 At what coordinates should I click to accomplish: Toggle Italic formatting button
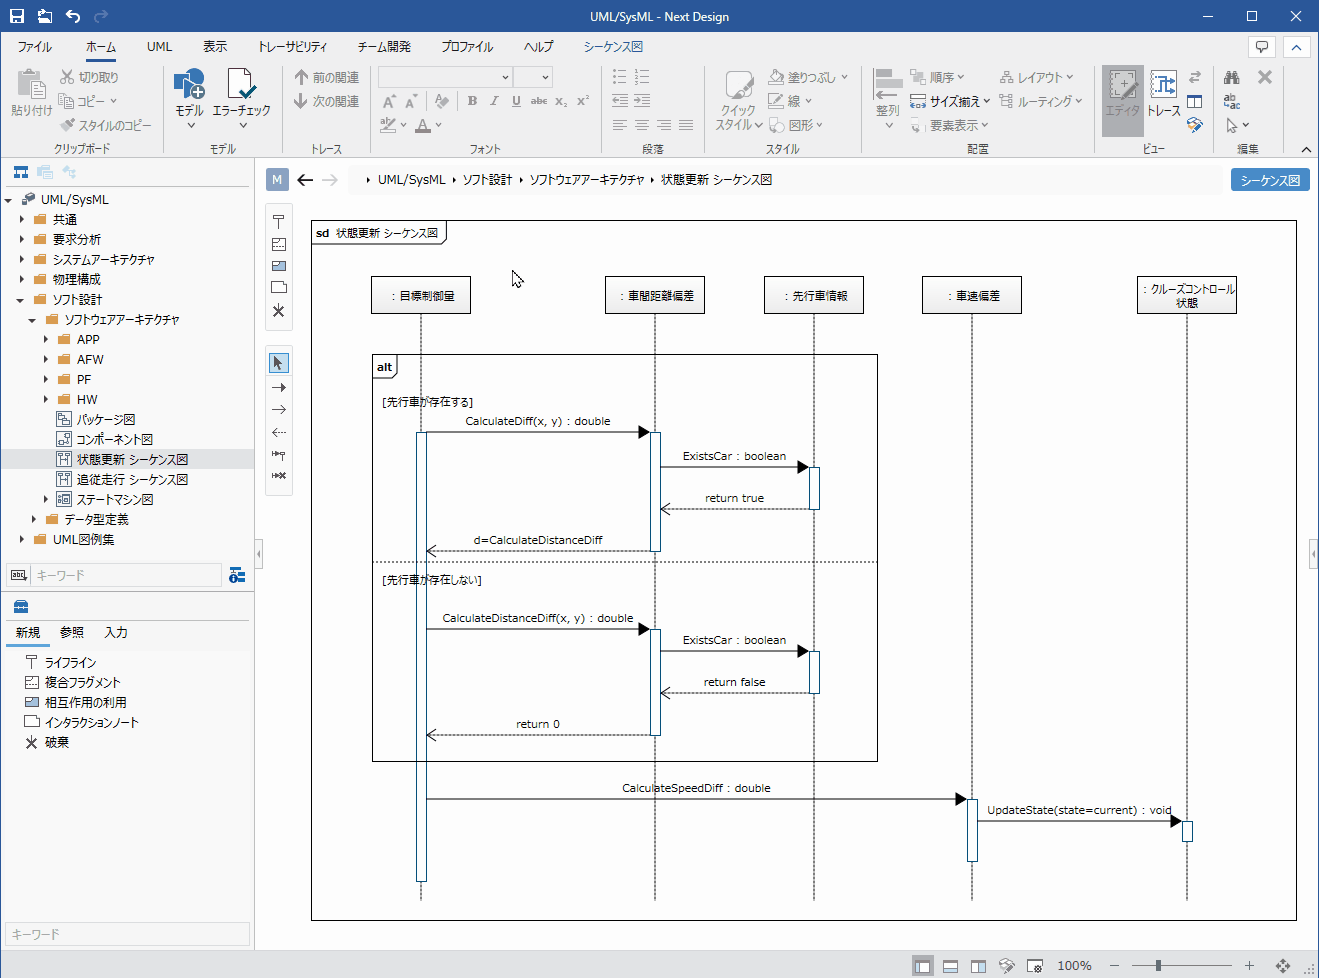(494, 101)
